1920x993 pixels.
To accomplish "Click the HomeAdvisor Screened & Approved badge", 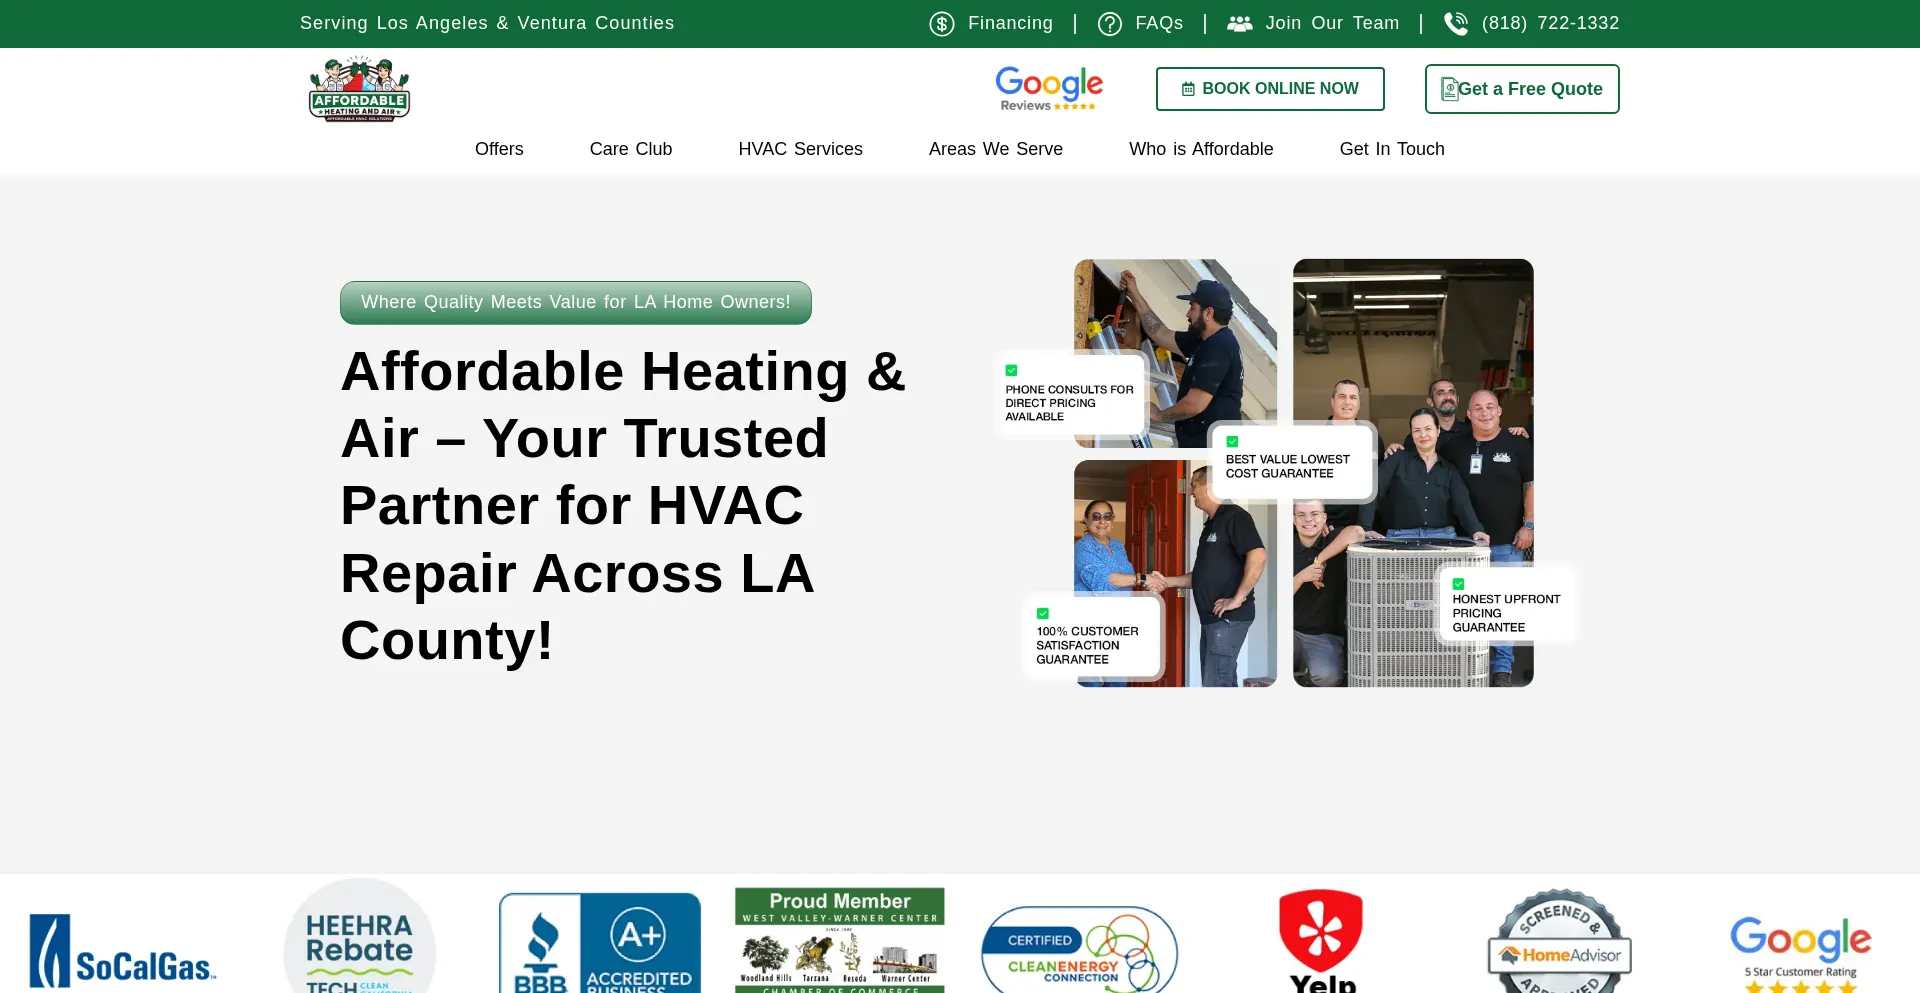I will 1560,941.
